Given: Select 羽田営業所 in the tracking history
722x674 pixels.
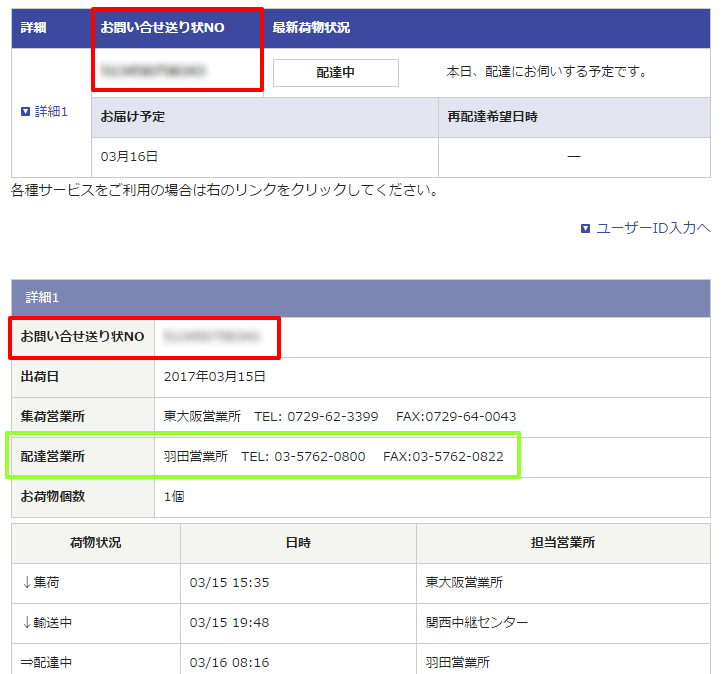Looking at the screenshot, I should click(458, 662).
